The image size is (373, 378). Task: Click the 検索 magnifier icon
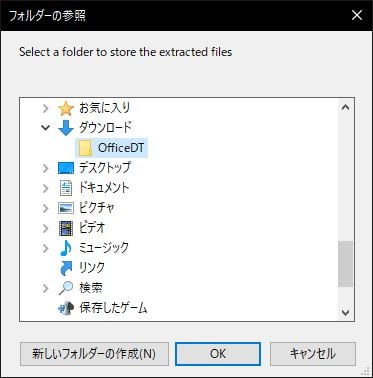click(66, 288)
